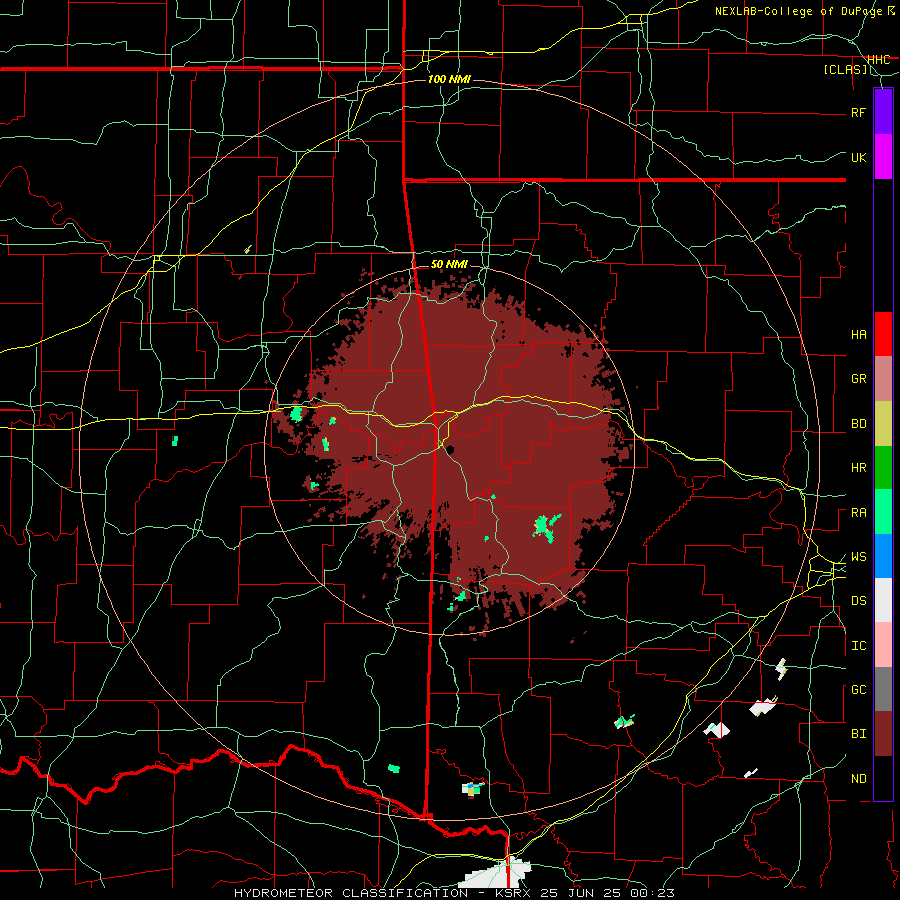The image size is (900, 900).
Task: Click the 25 JUN 25 date text
Action: coord(580,893)
